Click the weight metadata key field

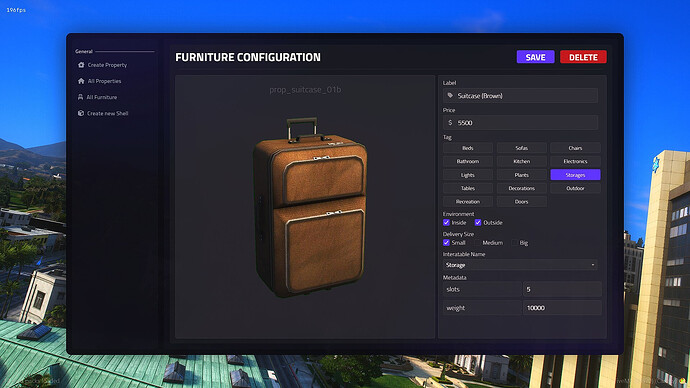[482, 308]
